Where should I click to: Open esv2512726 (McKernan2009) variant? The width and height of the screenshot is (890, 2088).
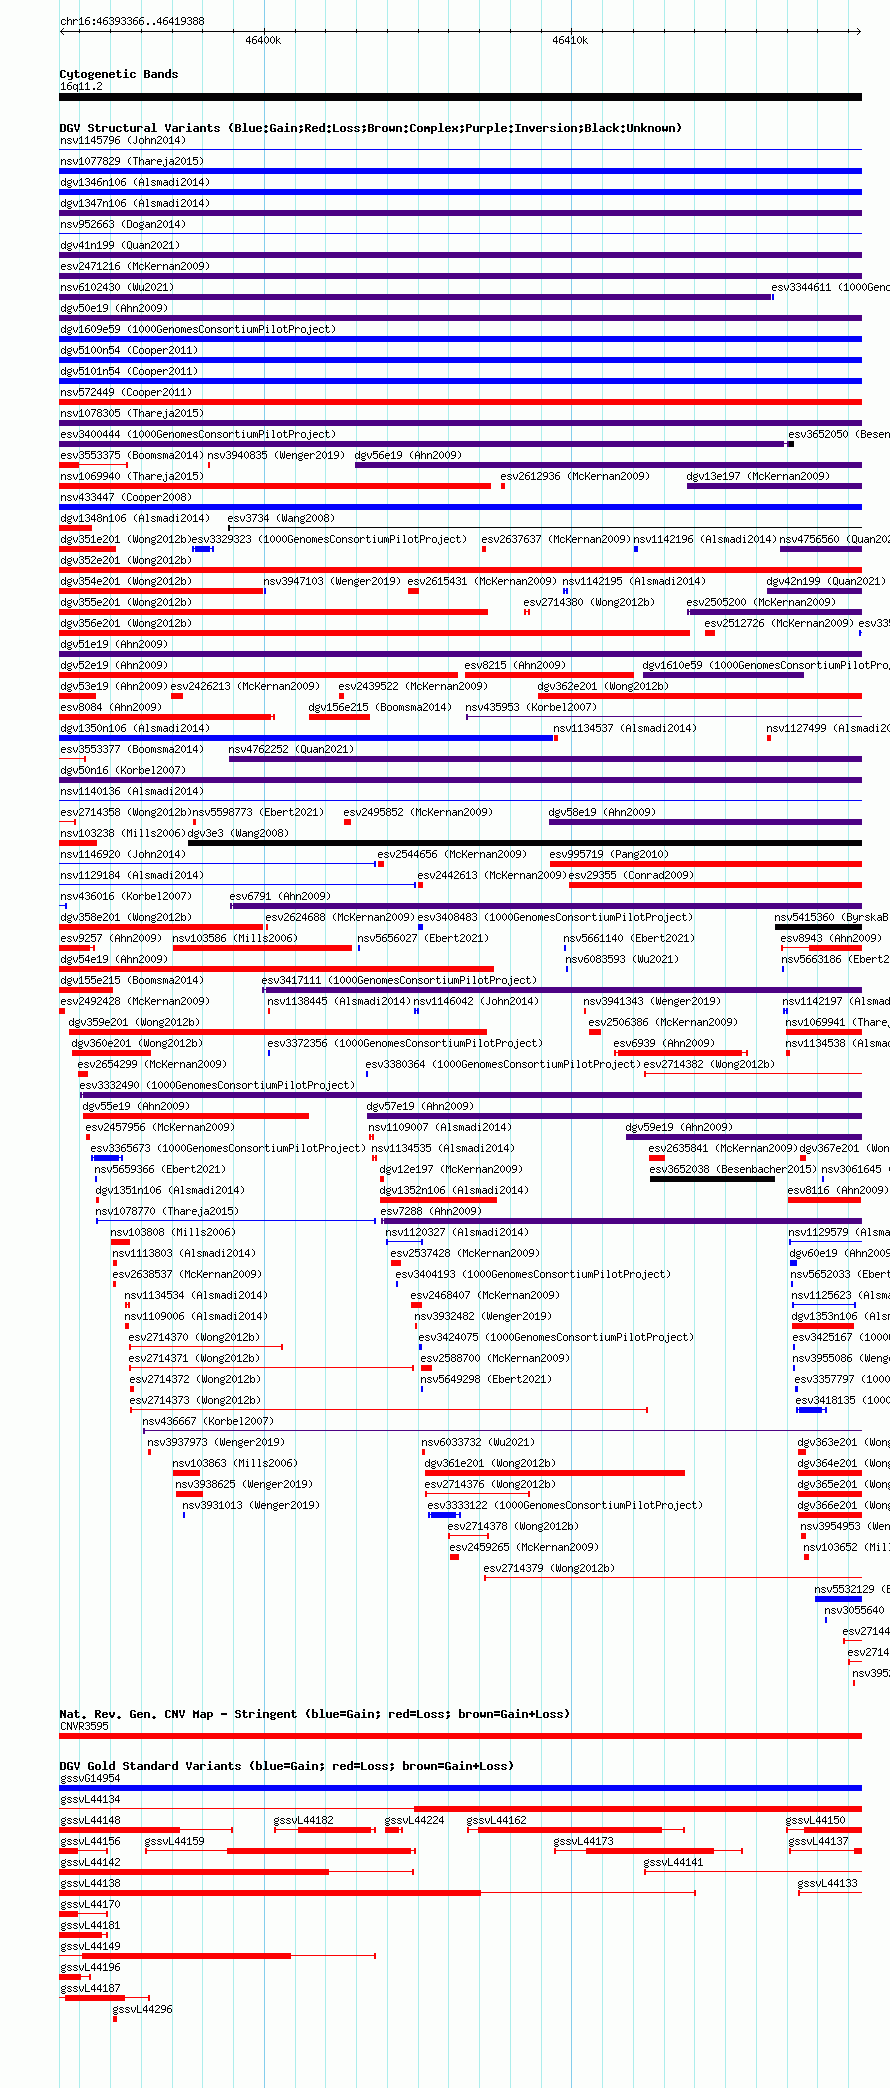pos(779,623)
